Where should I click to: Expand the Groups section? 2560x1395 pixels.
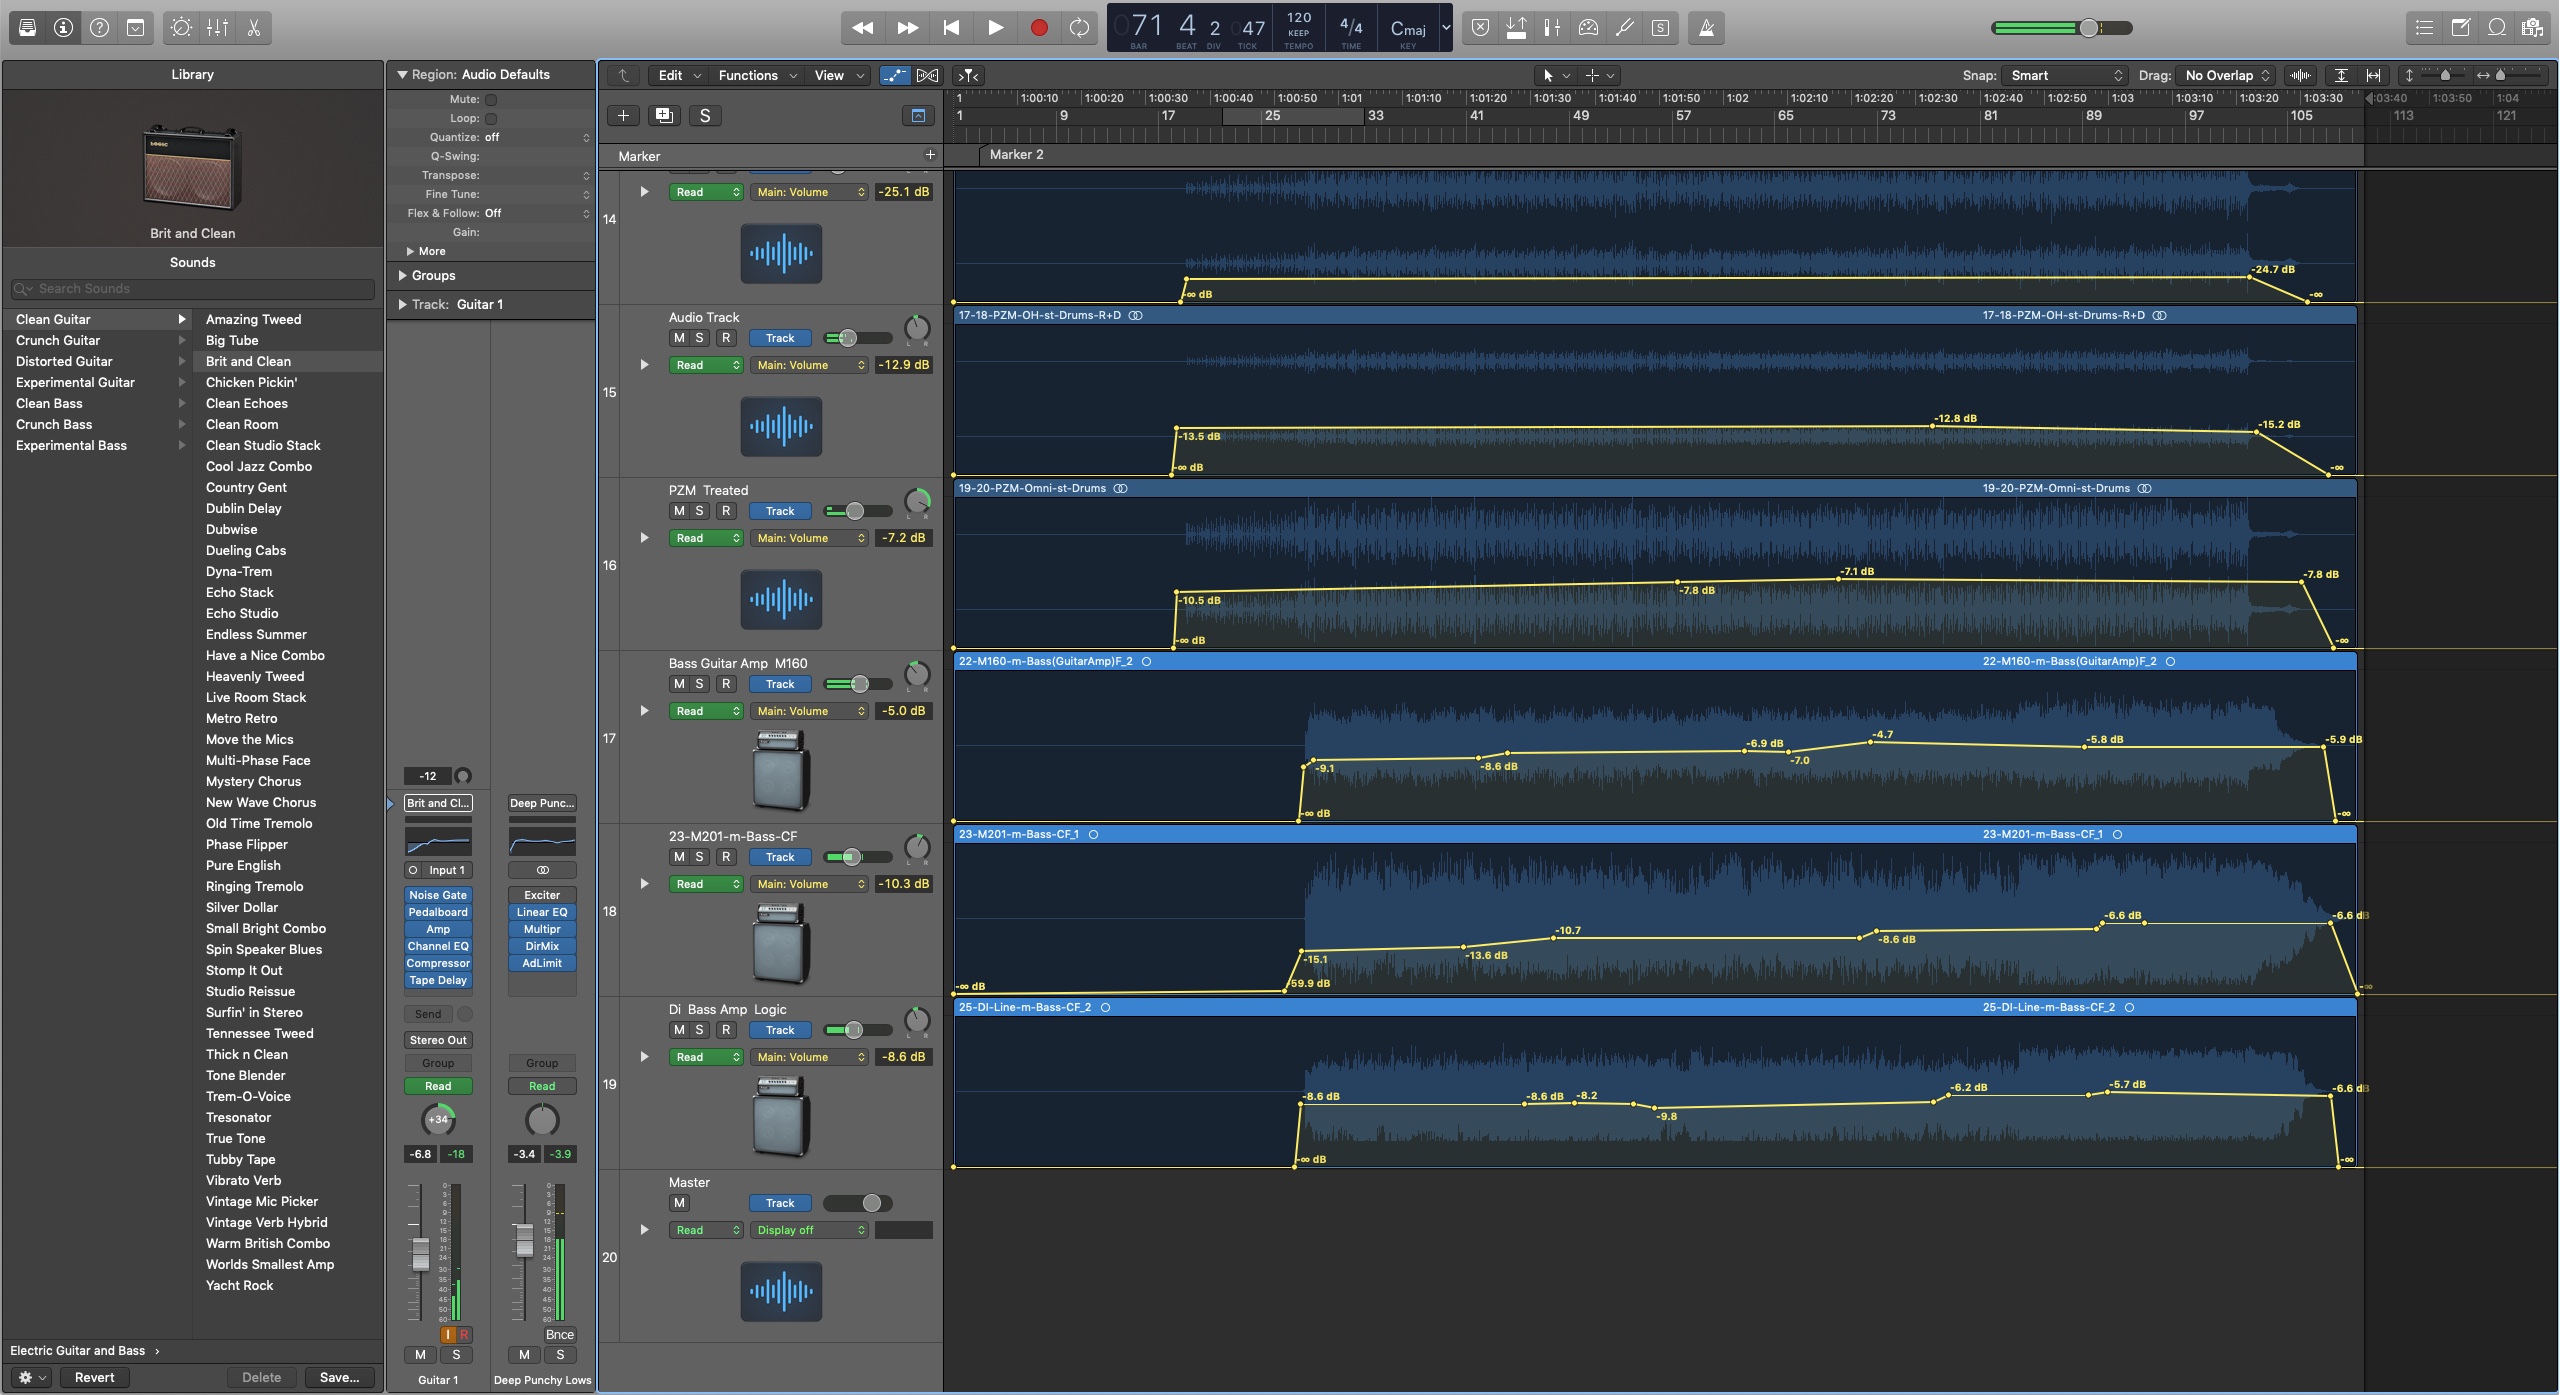(x=427, y=275)
